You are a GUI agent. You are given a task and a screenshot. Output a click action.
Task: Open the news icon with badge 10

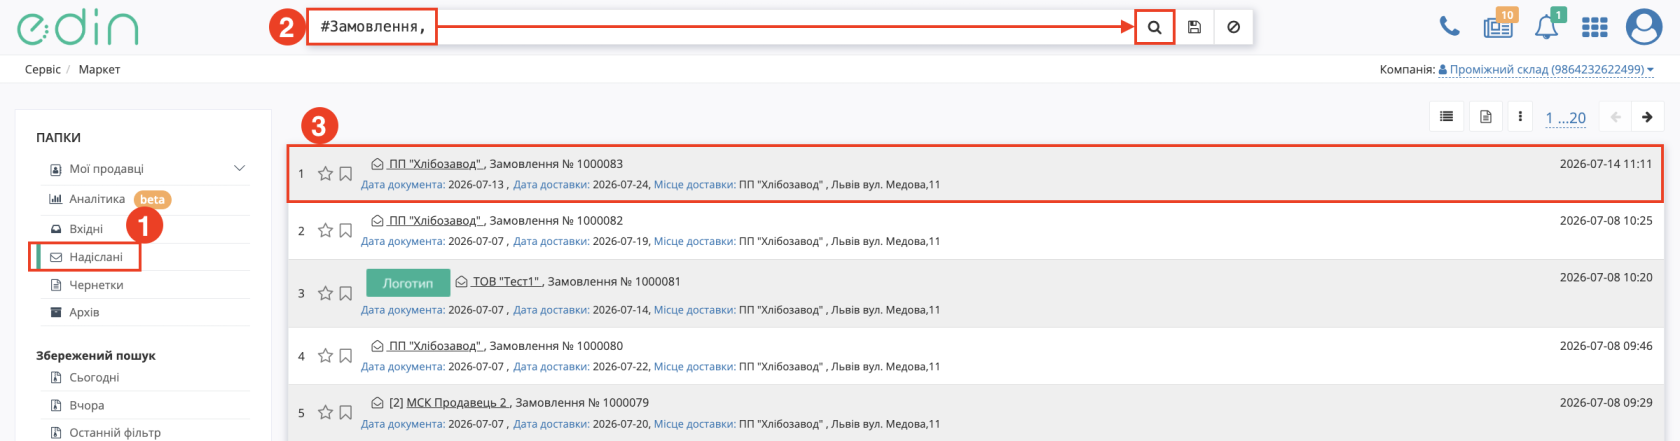point(1498,25)
